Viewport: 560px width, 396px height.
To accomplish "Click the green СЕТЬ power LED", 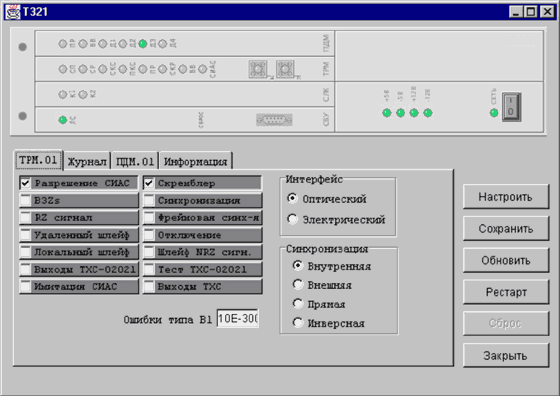I will click(494, 113).
